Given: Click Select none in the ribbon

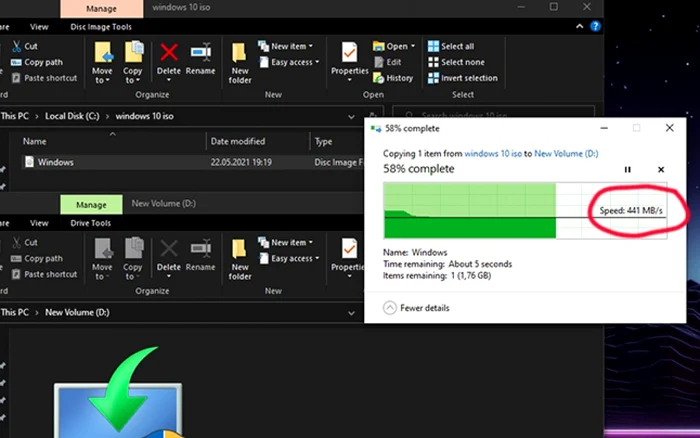Looking at the screenshot, I should coord(456,62).
